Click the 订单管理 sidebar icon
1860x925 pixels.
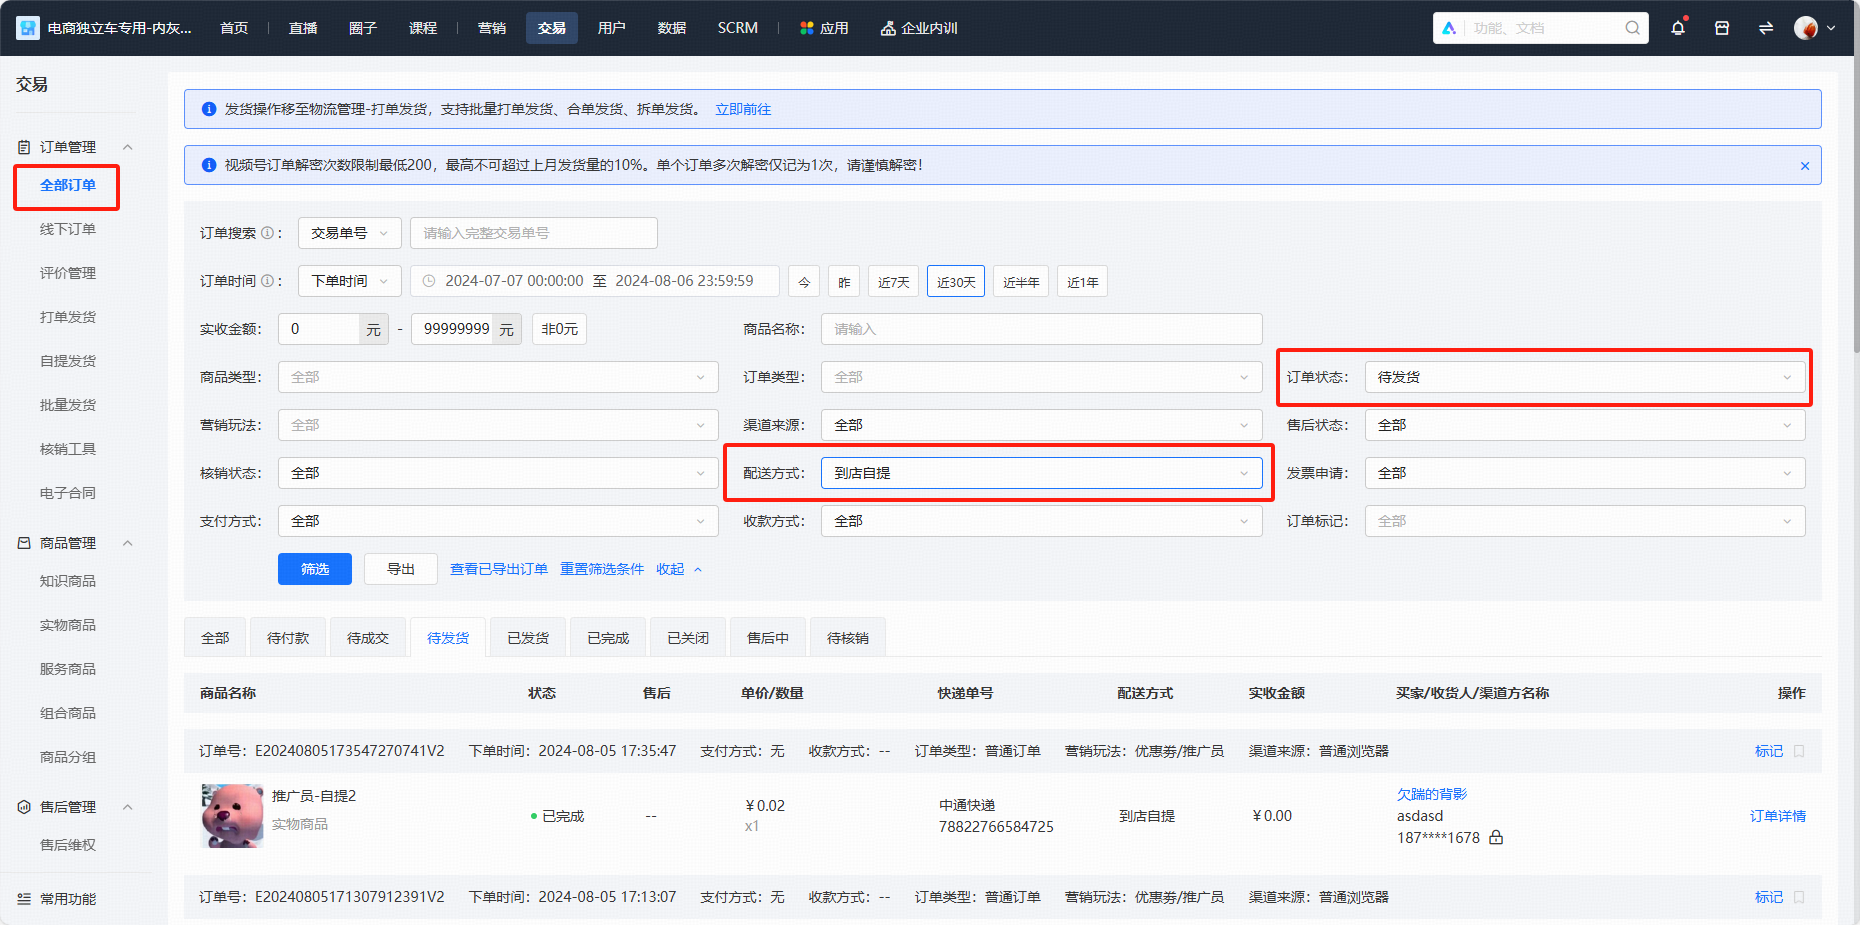pyautogui.click(x=24, y=147)
